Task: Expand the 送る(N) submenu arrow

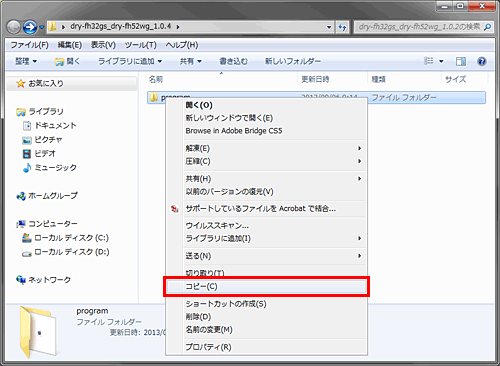Action: coord(359,256)
